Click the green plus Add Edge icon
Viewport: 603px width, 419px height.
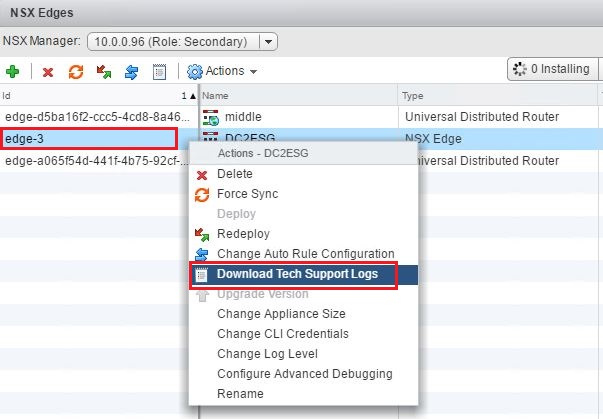(12, 71)
